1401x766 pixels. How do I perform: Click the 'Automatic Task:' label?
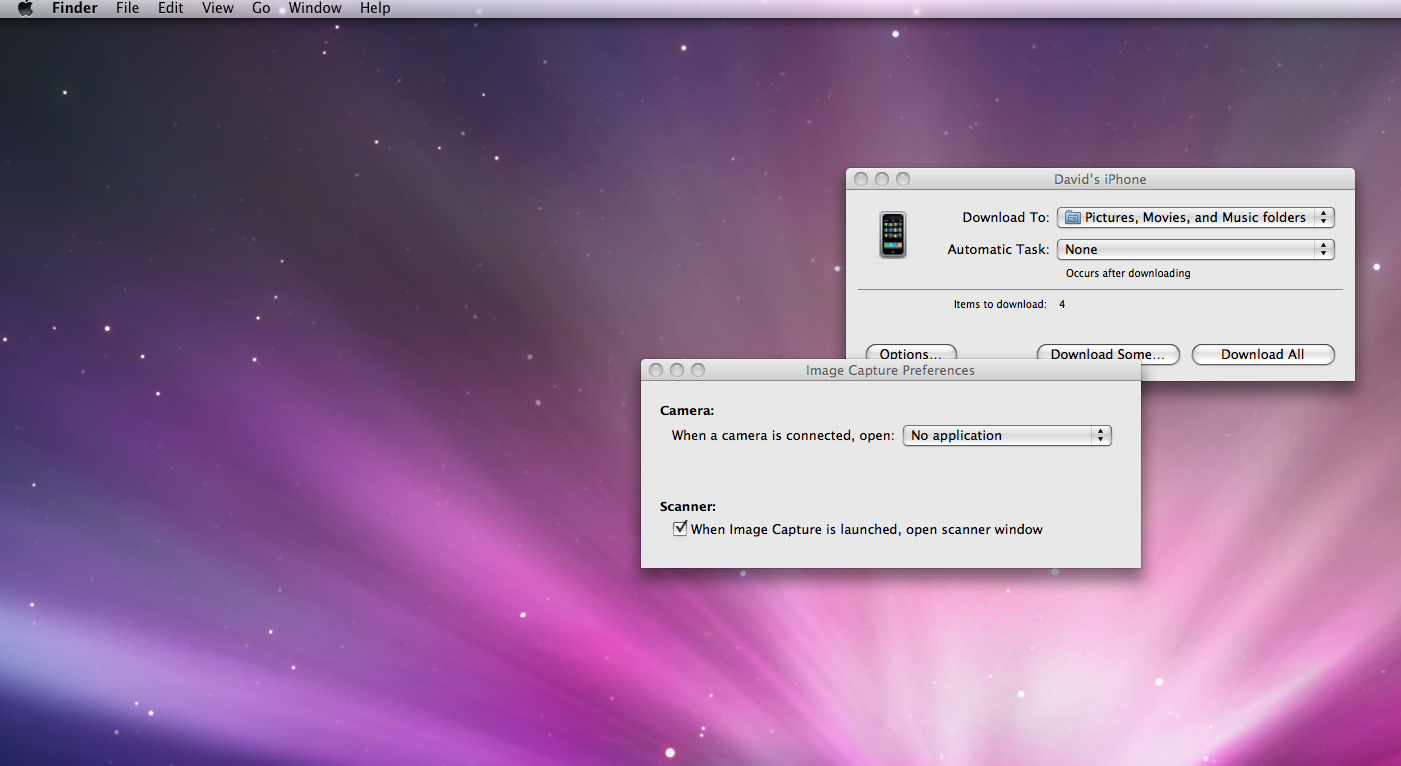[998, 249]
